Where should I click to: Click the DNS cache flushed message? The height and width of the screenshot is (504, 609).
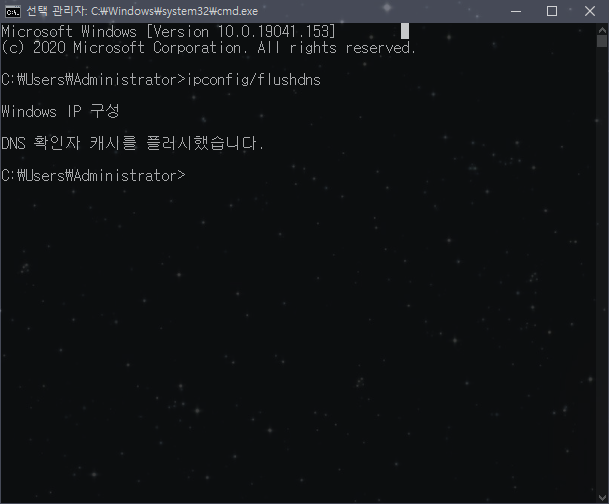132,143
